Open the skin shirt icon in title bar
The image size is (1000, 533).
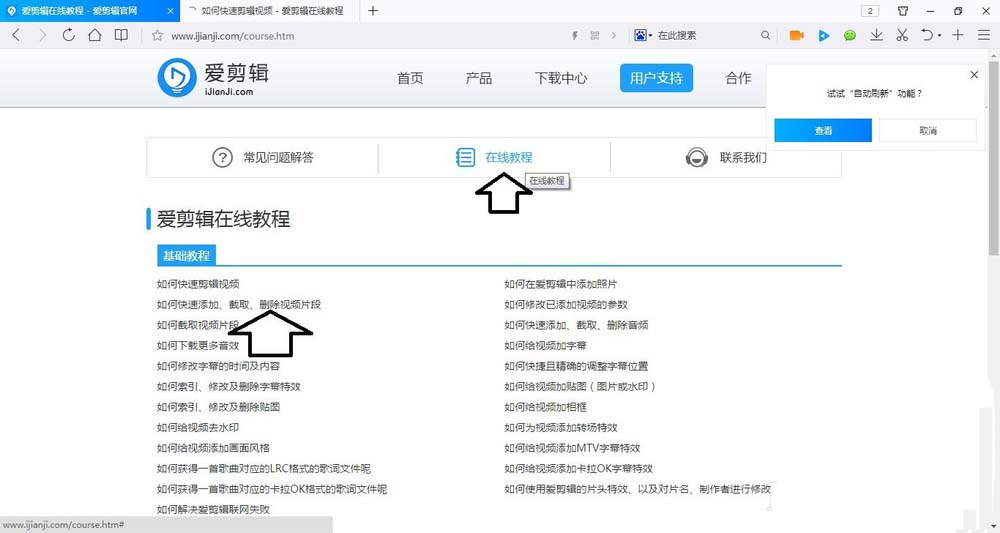pos(903,11)
